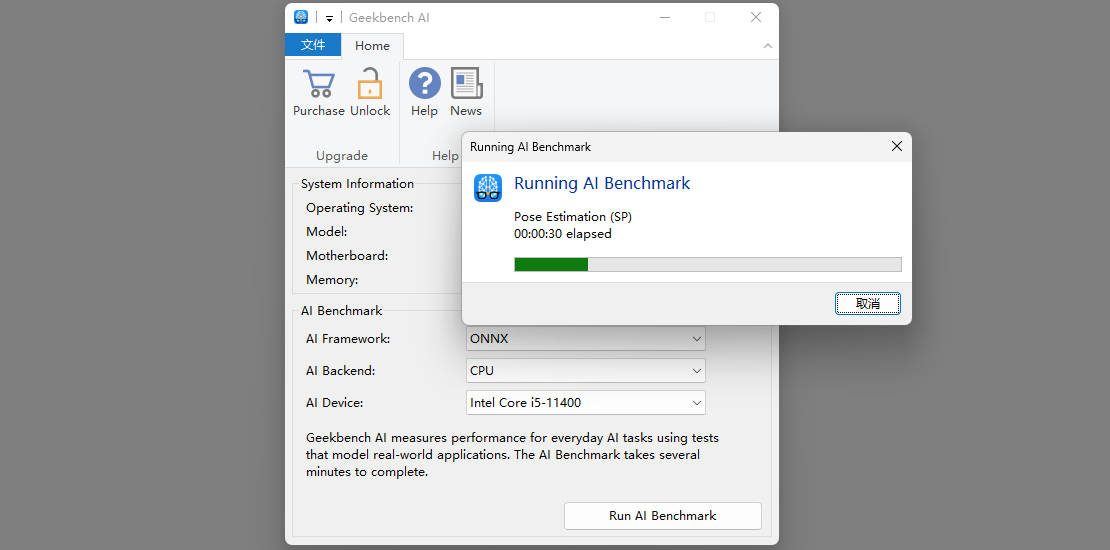Click the 'Operating System:' label
This screenshot has height=550, width=1110.
tap(360, 208)
